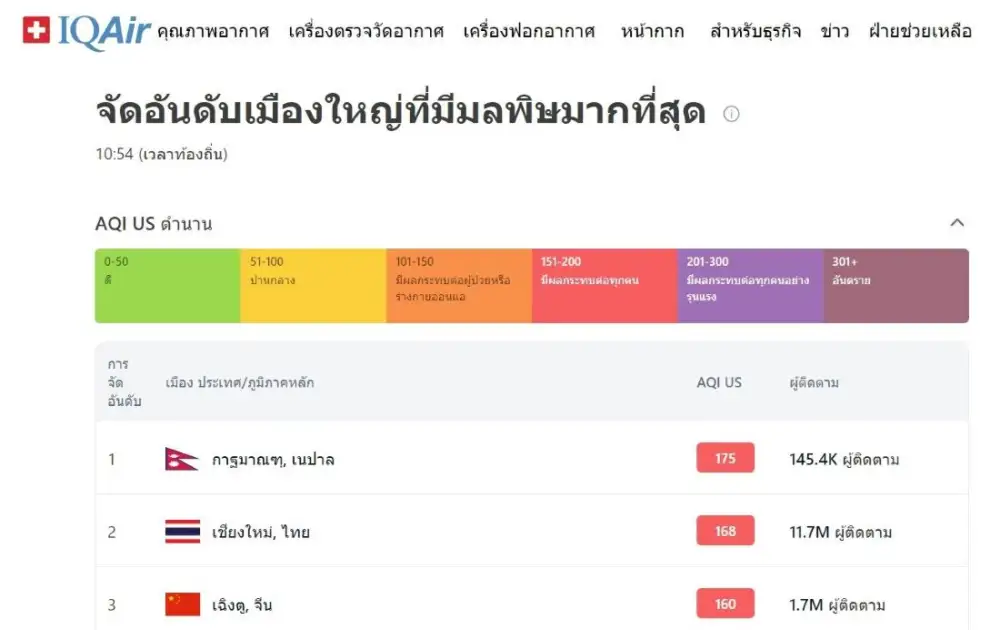This screenshot has height=630, width=1000.
Task: Select the หน้ากาก menu item
Action: pyautogui.click(x=653, y=31)
